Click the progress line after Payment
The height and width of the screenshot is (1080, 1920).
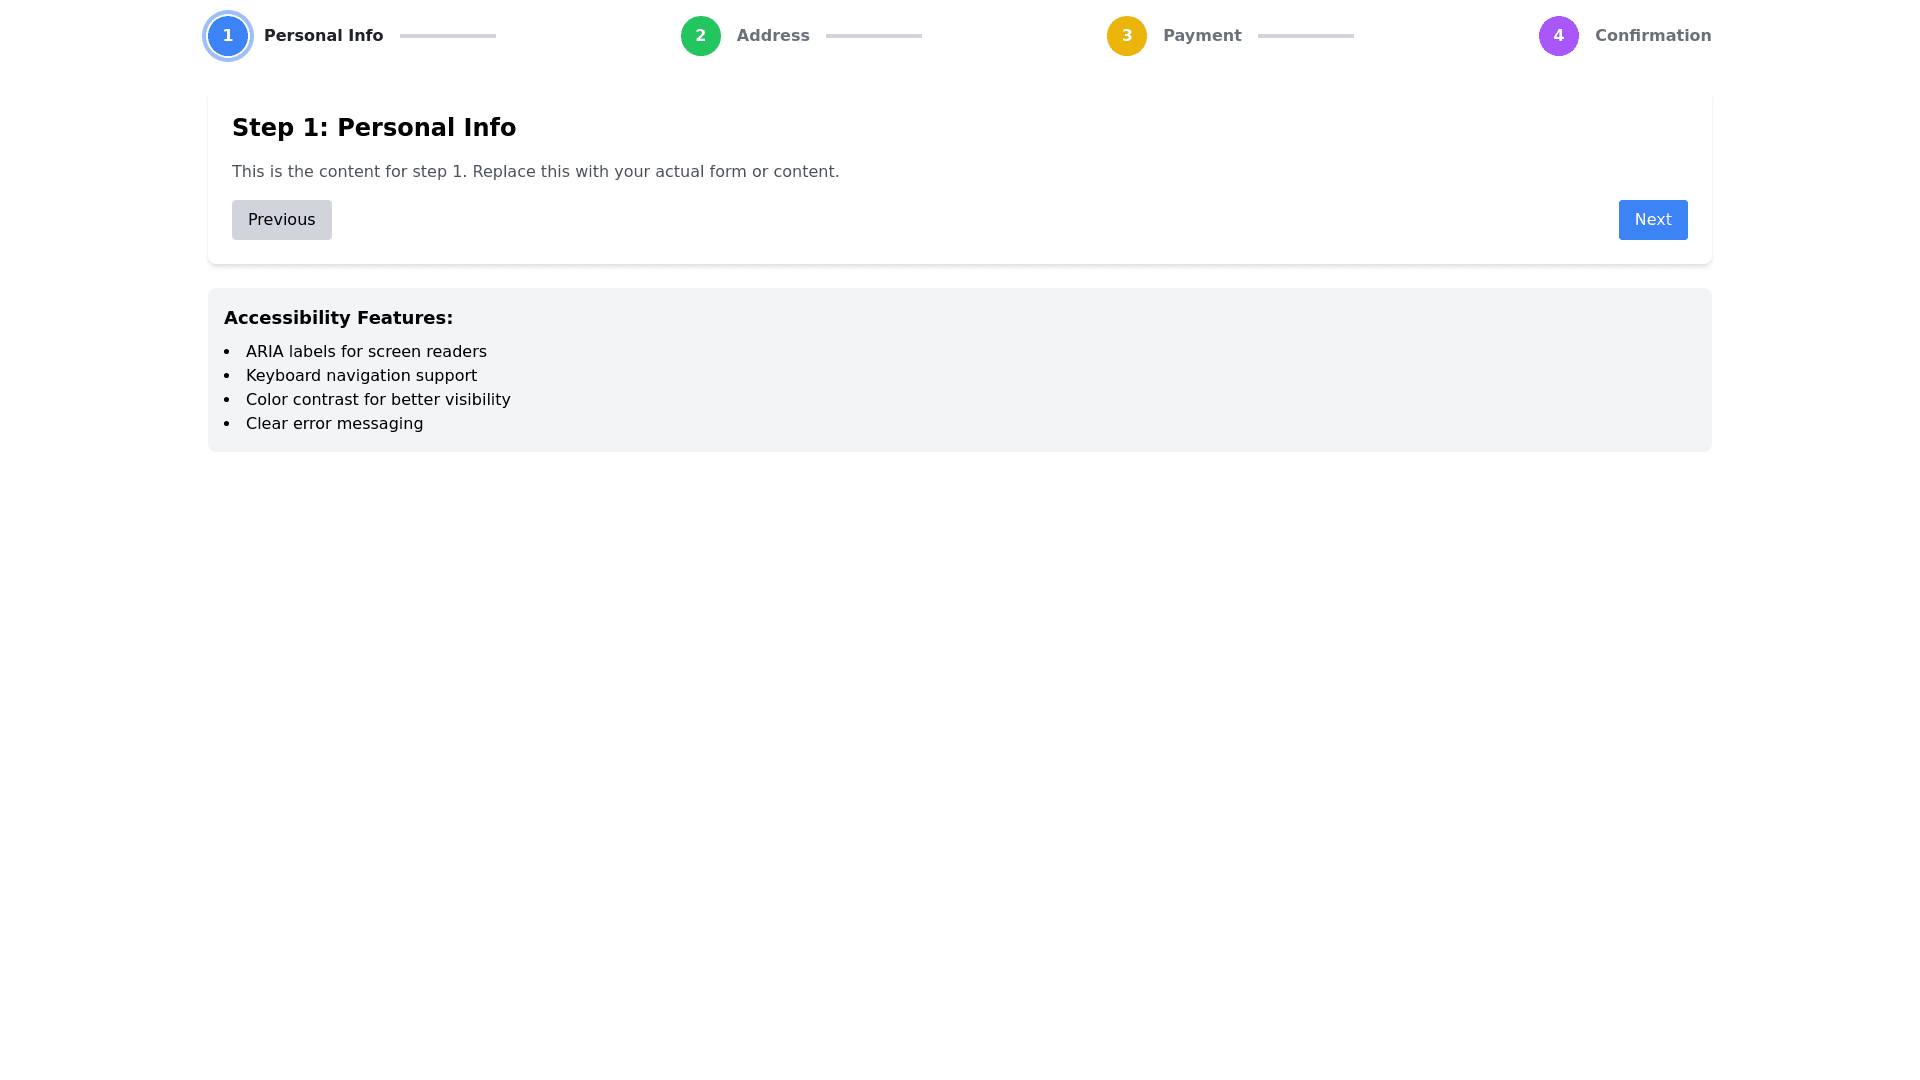pyautogui.click(x=1305, y=36)
